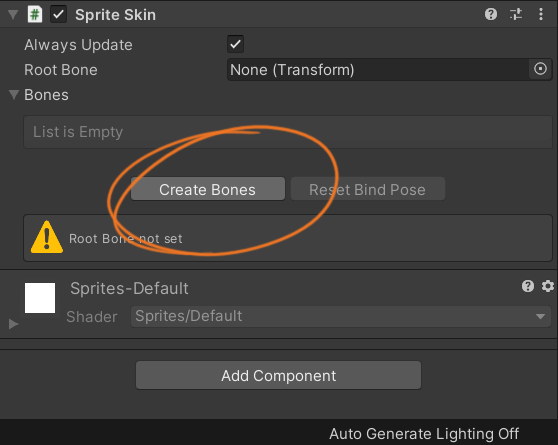Open Sprites-Default material gear settings
This screenshot has width=558, height=445.
548,286
